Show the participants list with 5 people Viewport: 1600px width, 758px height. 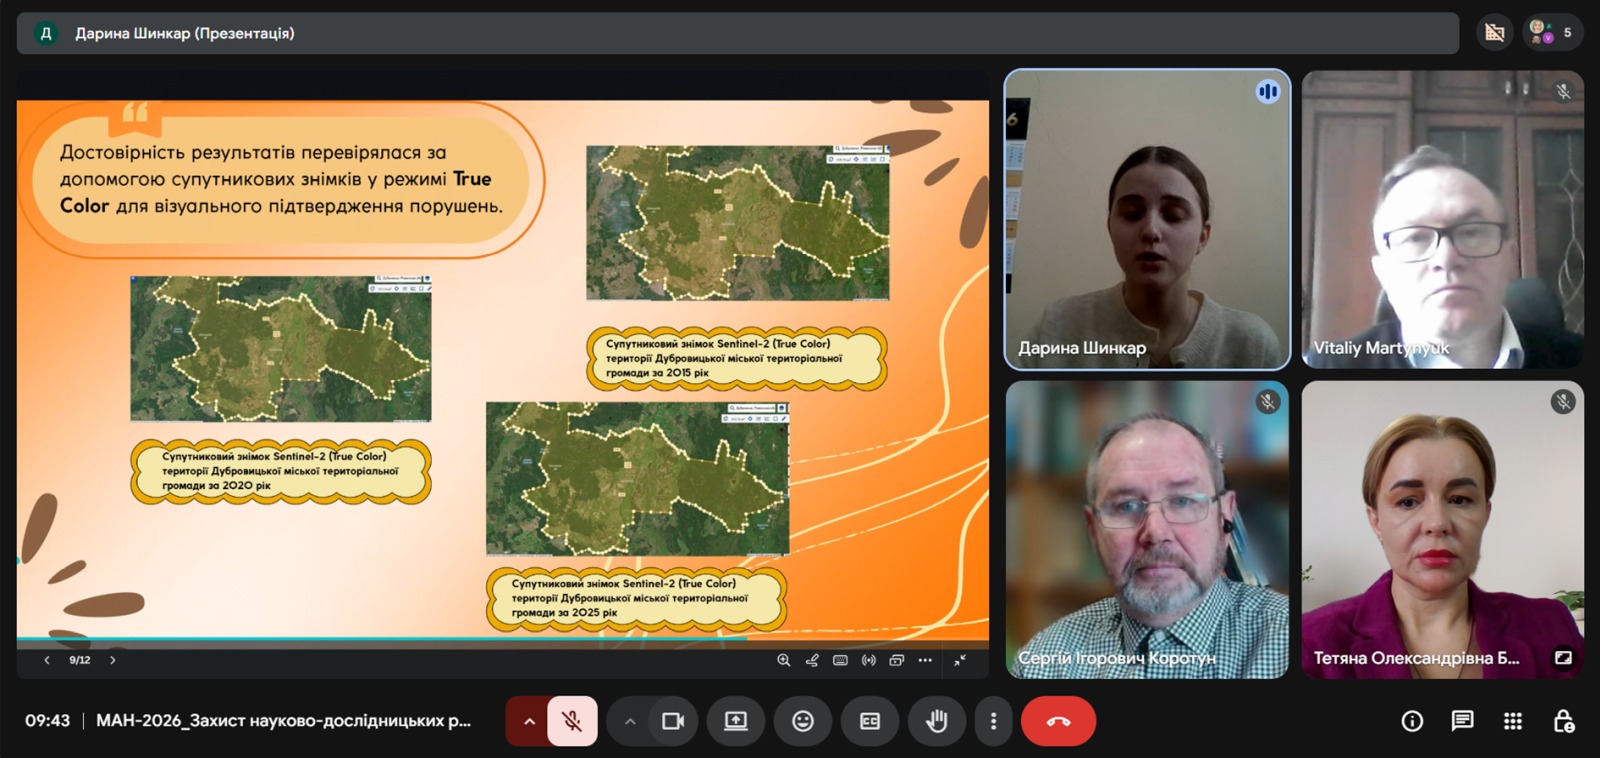coord(1551,33)
